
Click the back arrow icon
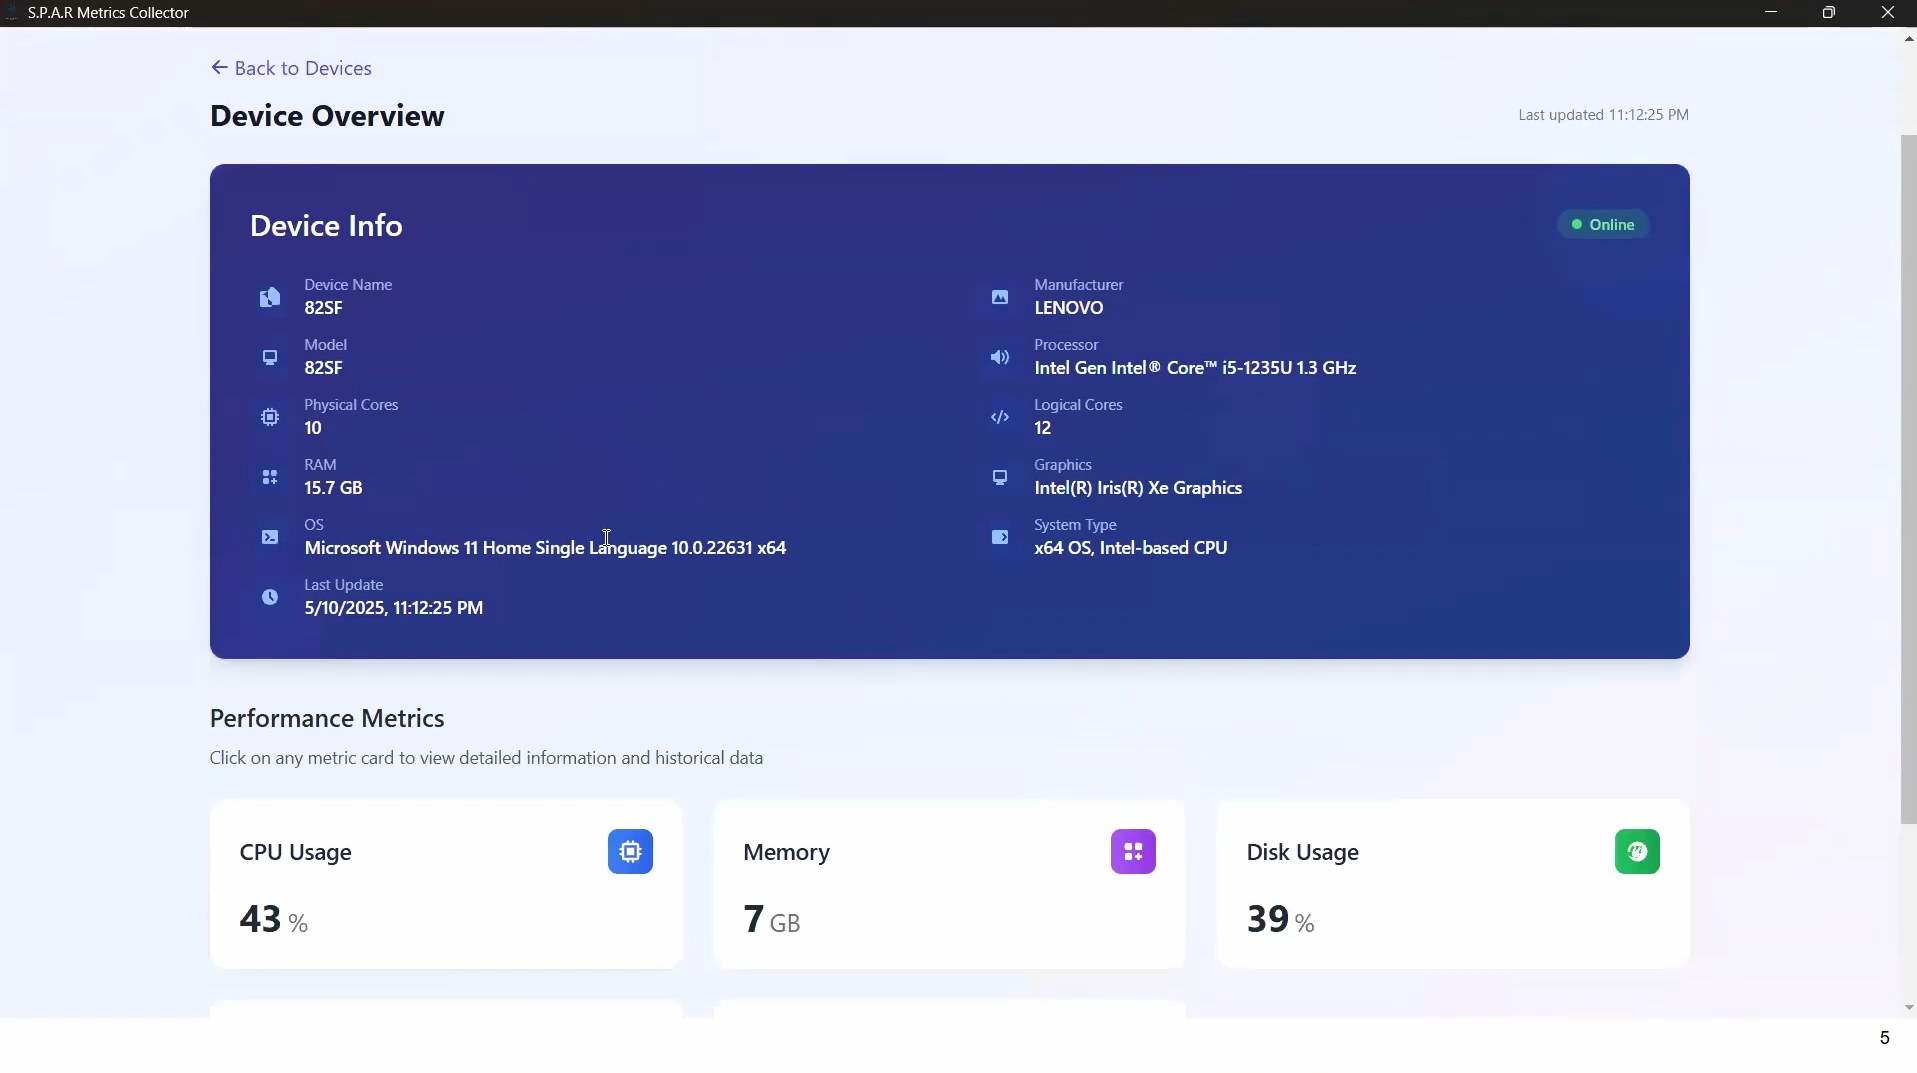[x=219, y=67]
